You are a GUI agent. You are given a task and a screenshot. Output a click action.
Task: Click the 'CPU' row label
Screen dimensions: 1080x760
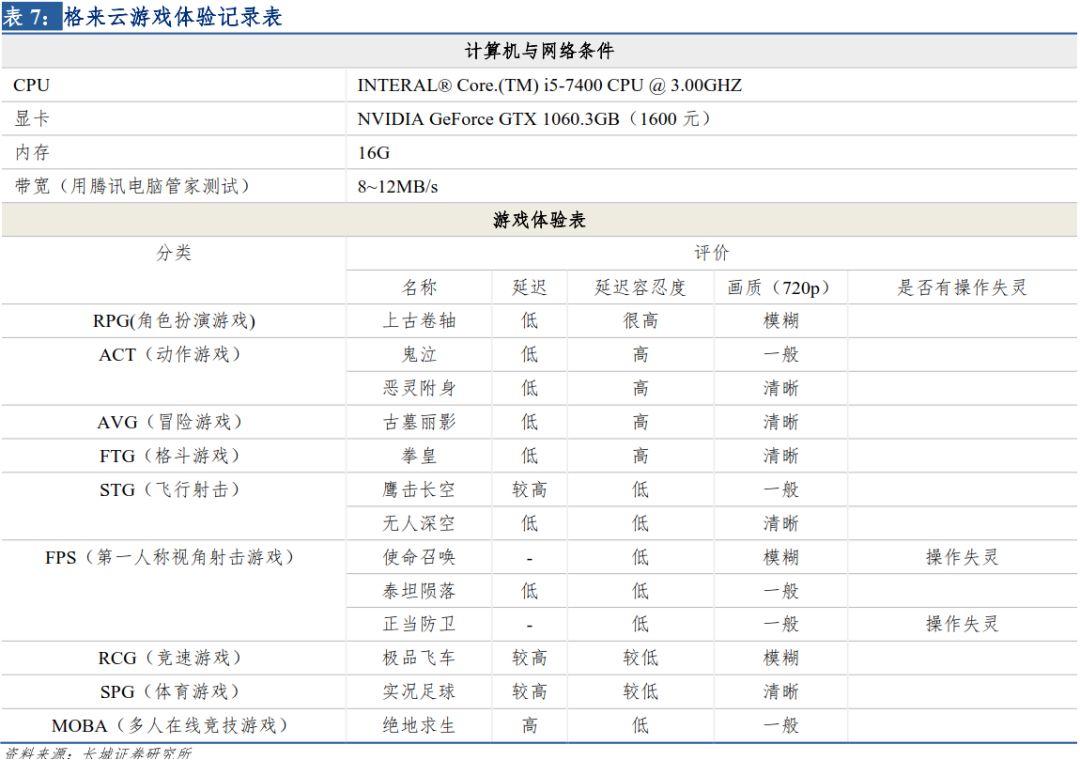pos(31,85)
